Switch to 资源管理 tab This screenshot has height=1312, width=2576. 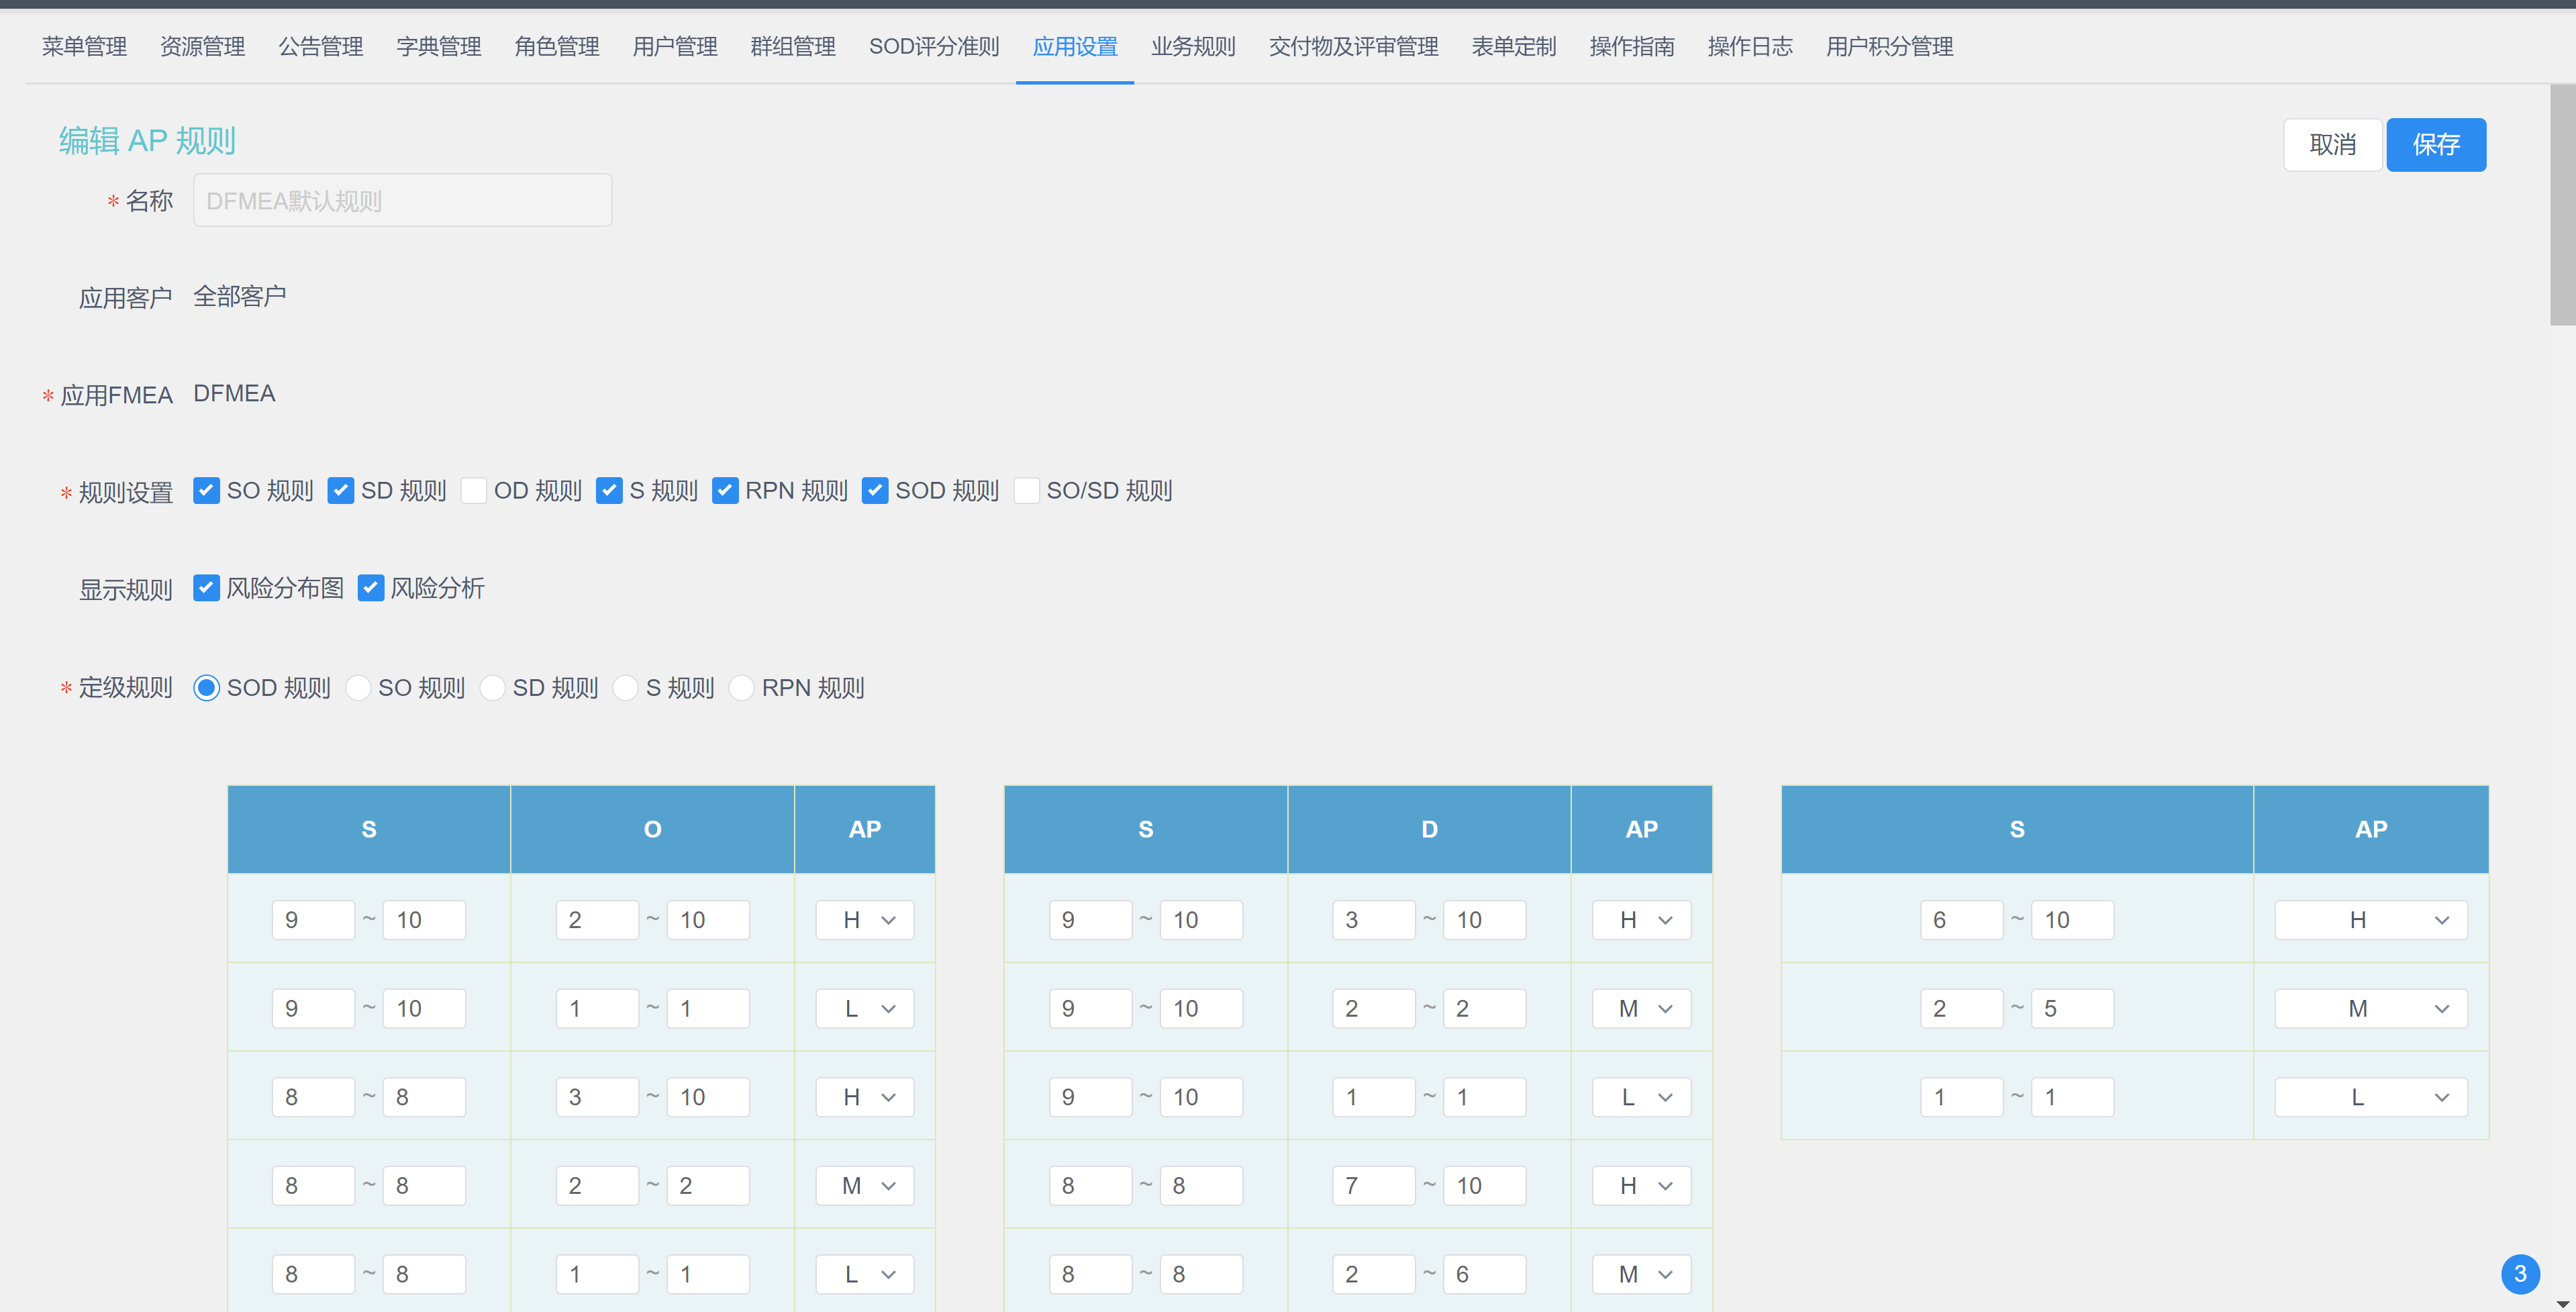(x=202, y=46)
